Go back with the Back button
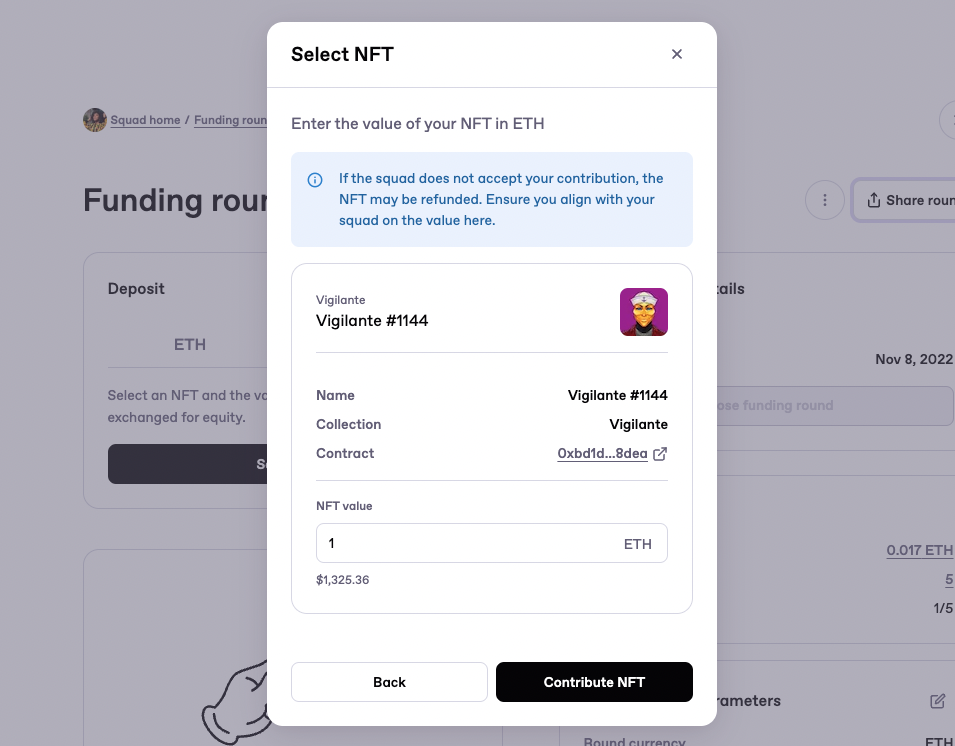Viewport: 955px width, 746px height. tap(389, 682)
